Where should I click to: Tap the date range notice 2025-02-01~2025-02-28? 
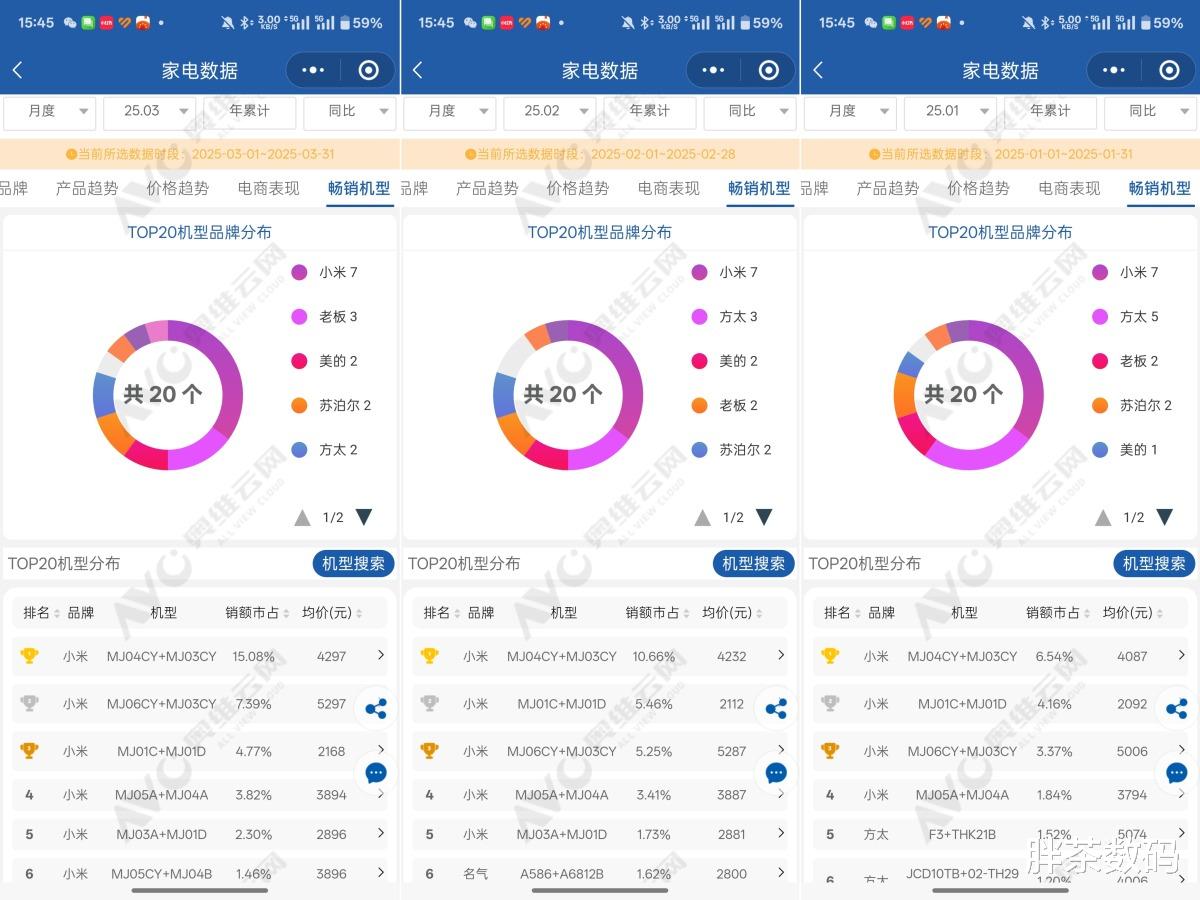[600, 154]
